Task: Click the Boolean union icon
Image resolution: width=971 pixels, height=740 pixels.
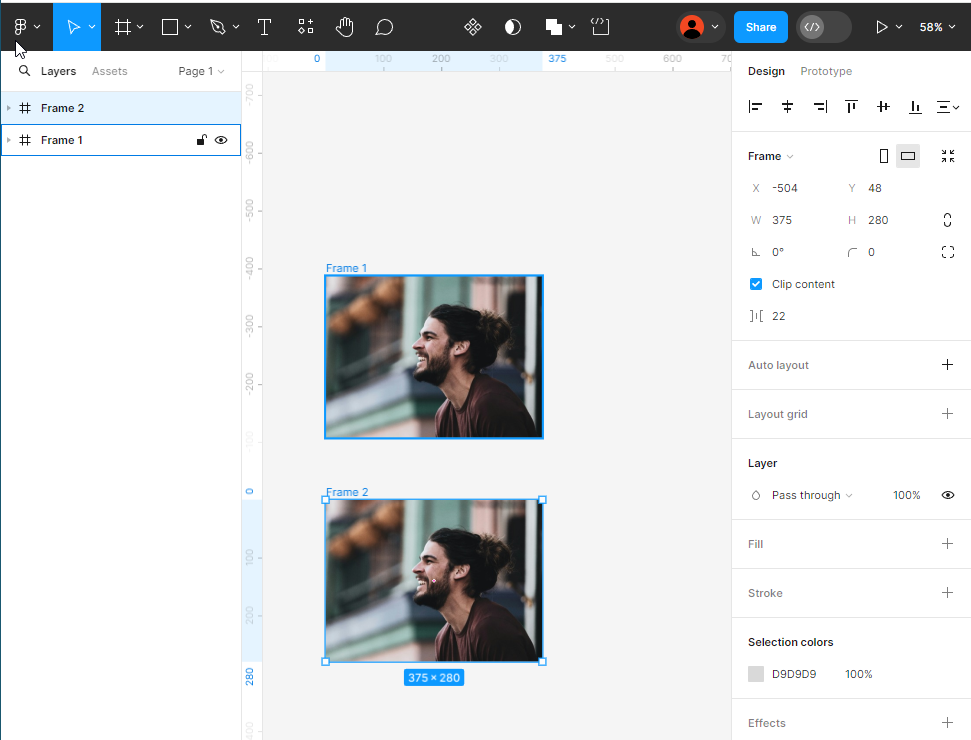Action: point(554,27)
